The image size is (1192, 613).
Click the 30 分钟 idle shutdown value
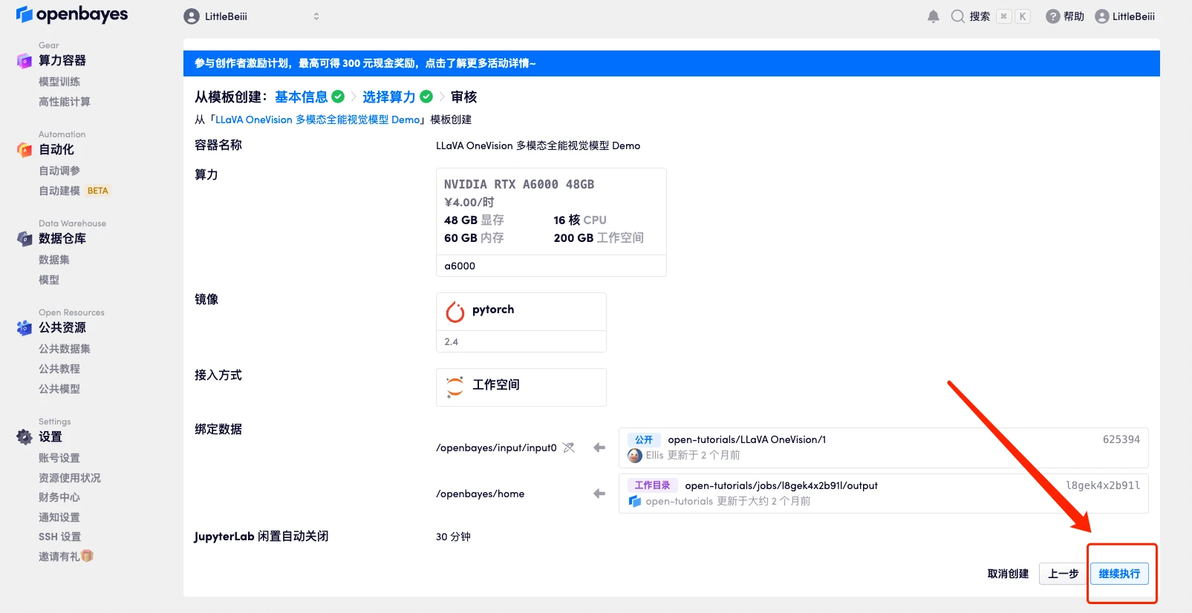point(453,537)
